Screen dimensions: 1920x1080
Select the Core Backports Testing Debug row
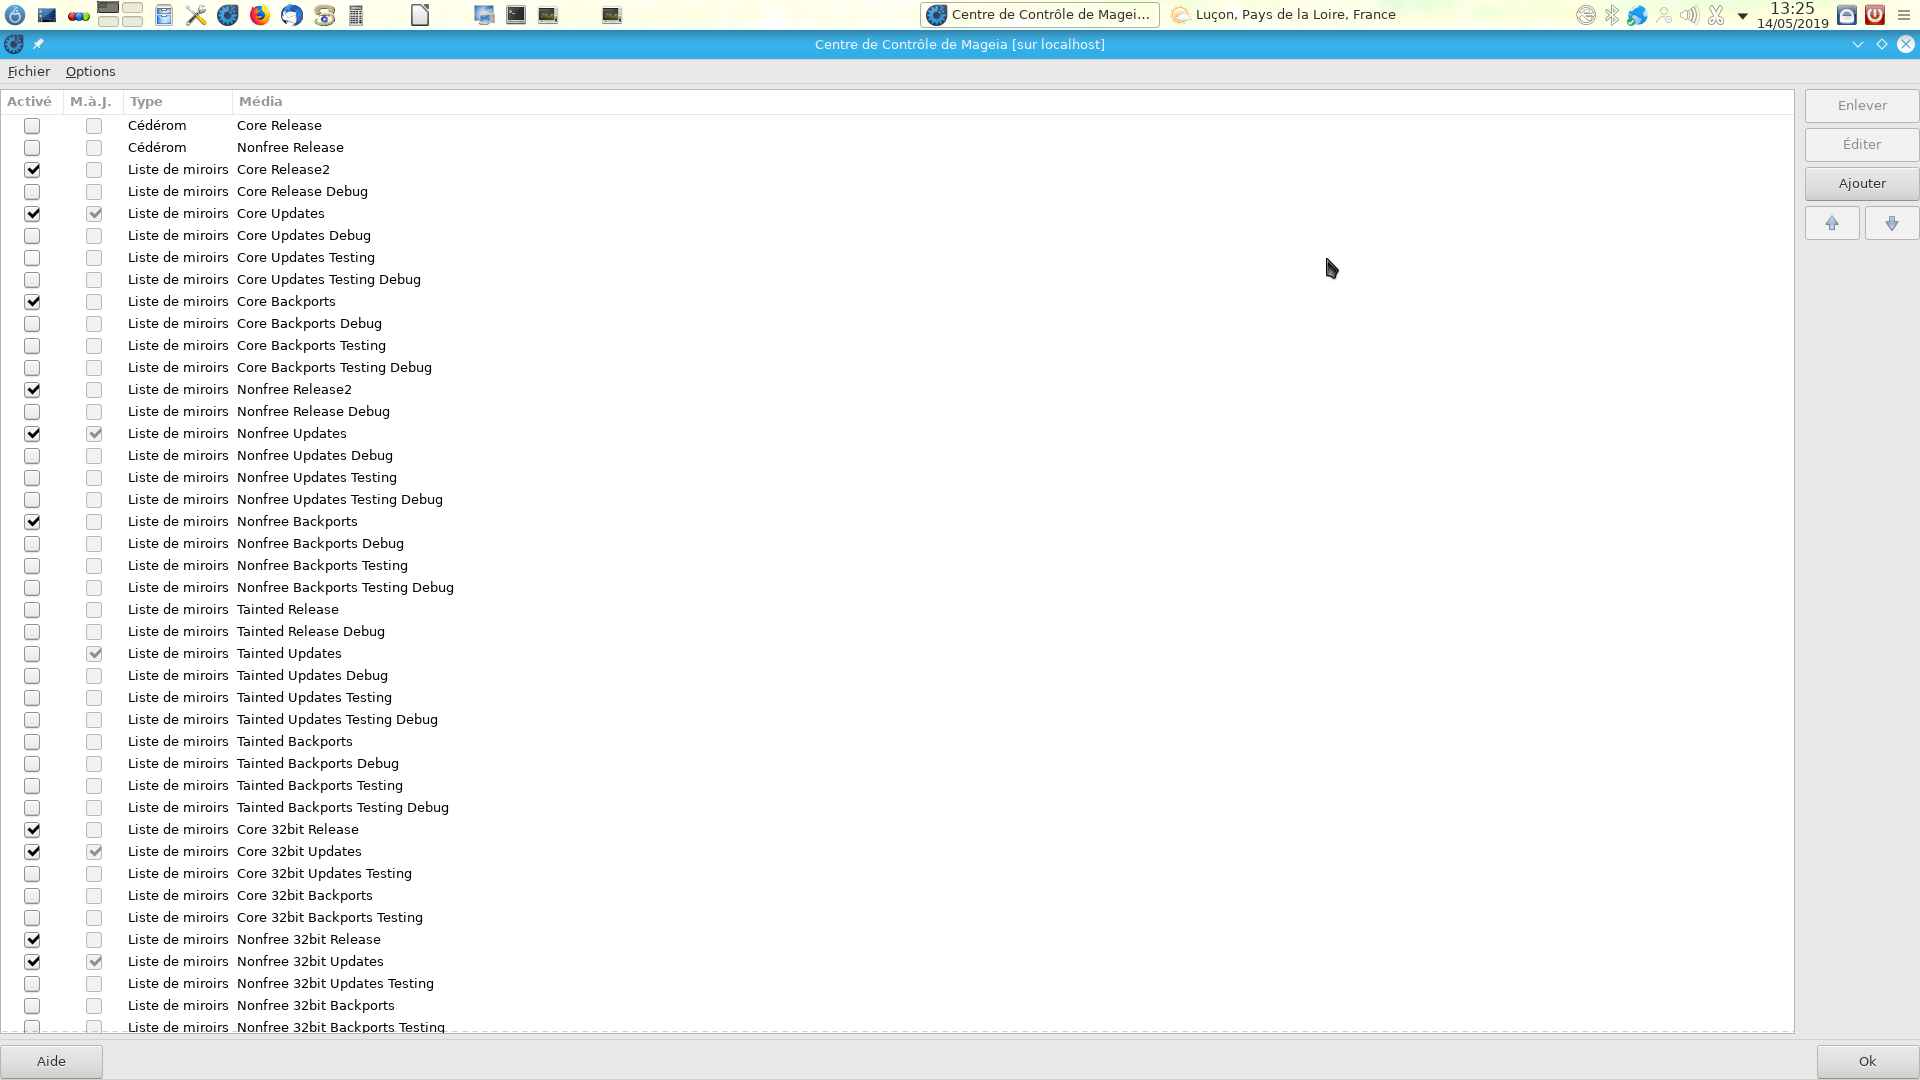point(897,368)
